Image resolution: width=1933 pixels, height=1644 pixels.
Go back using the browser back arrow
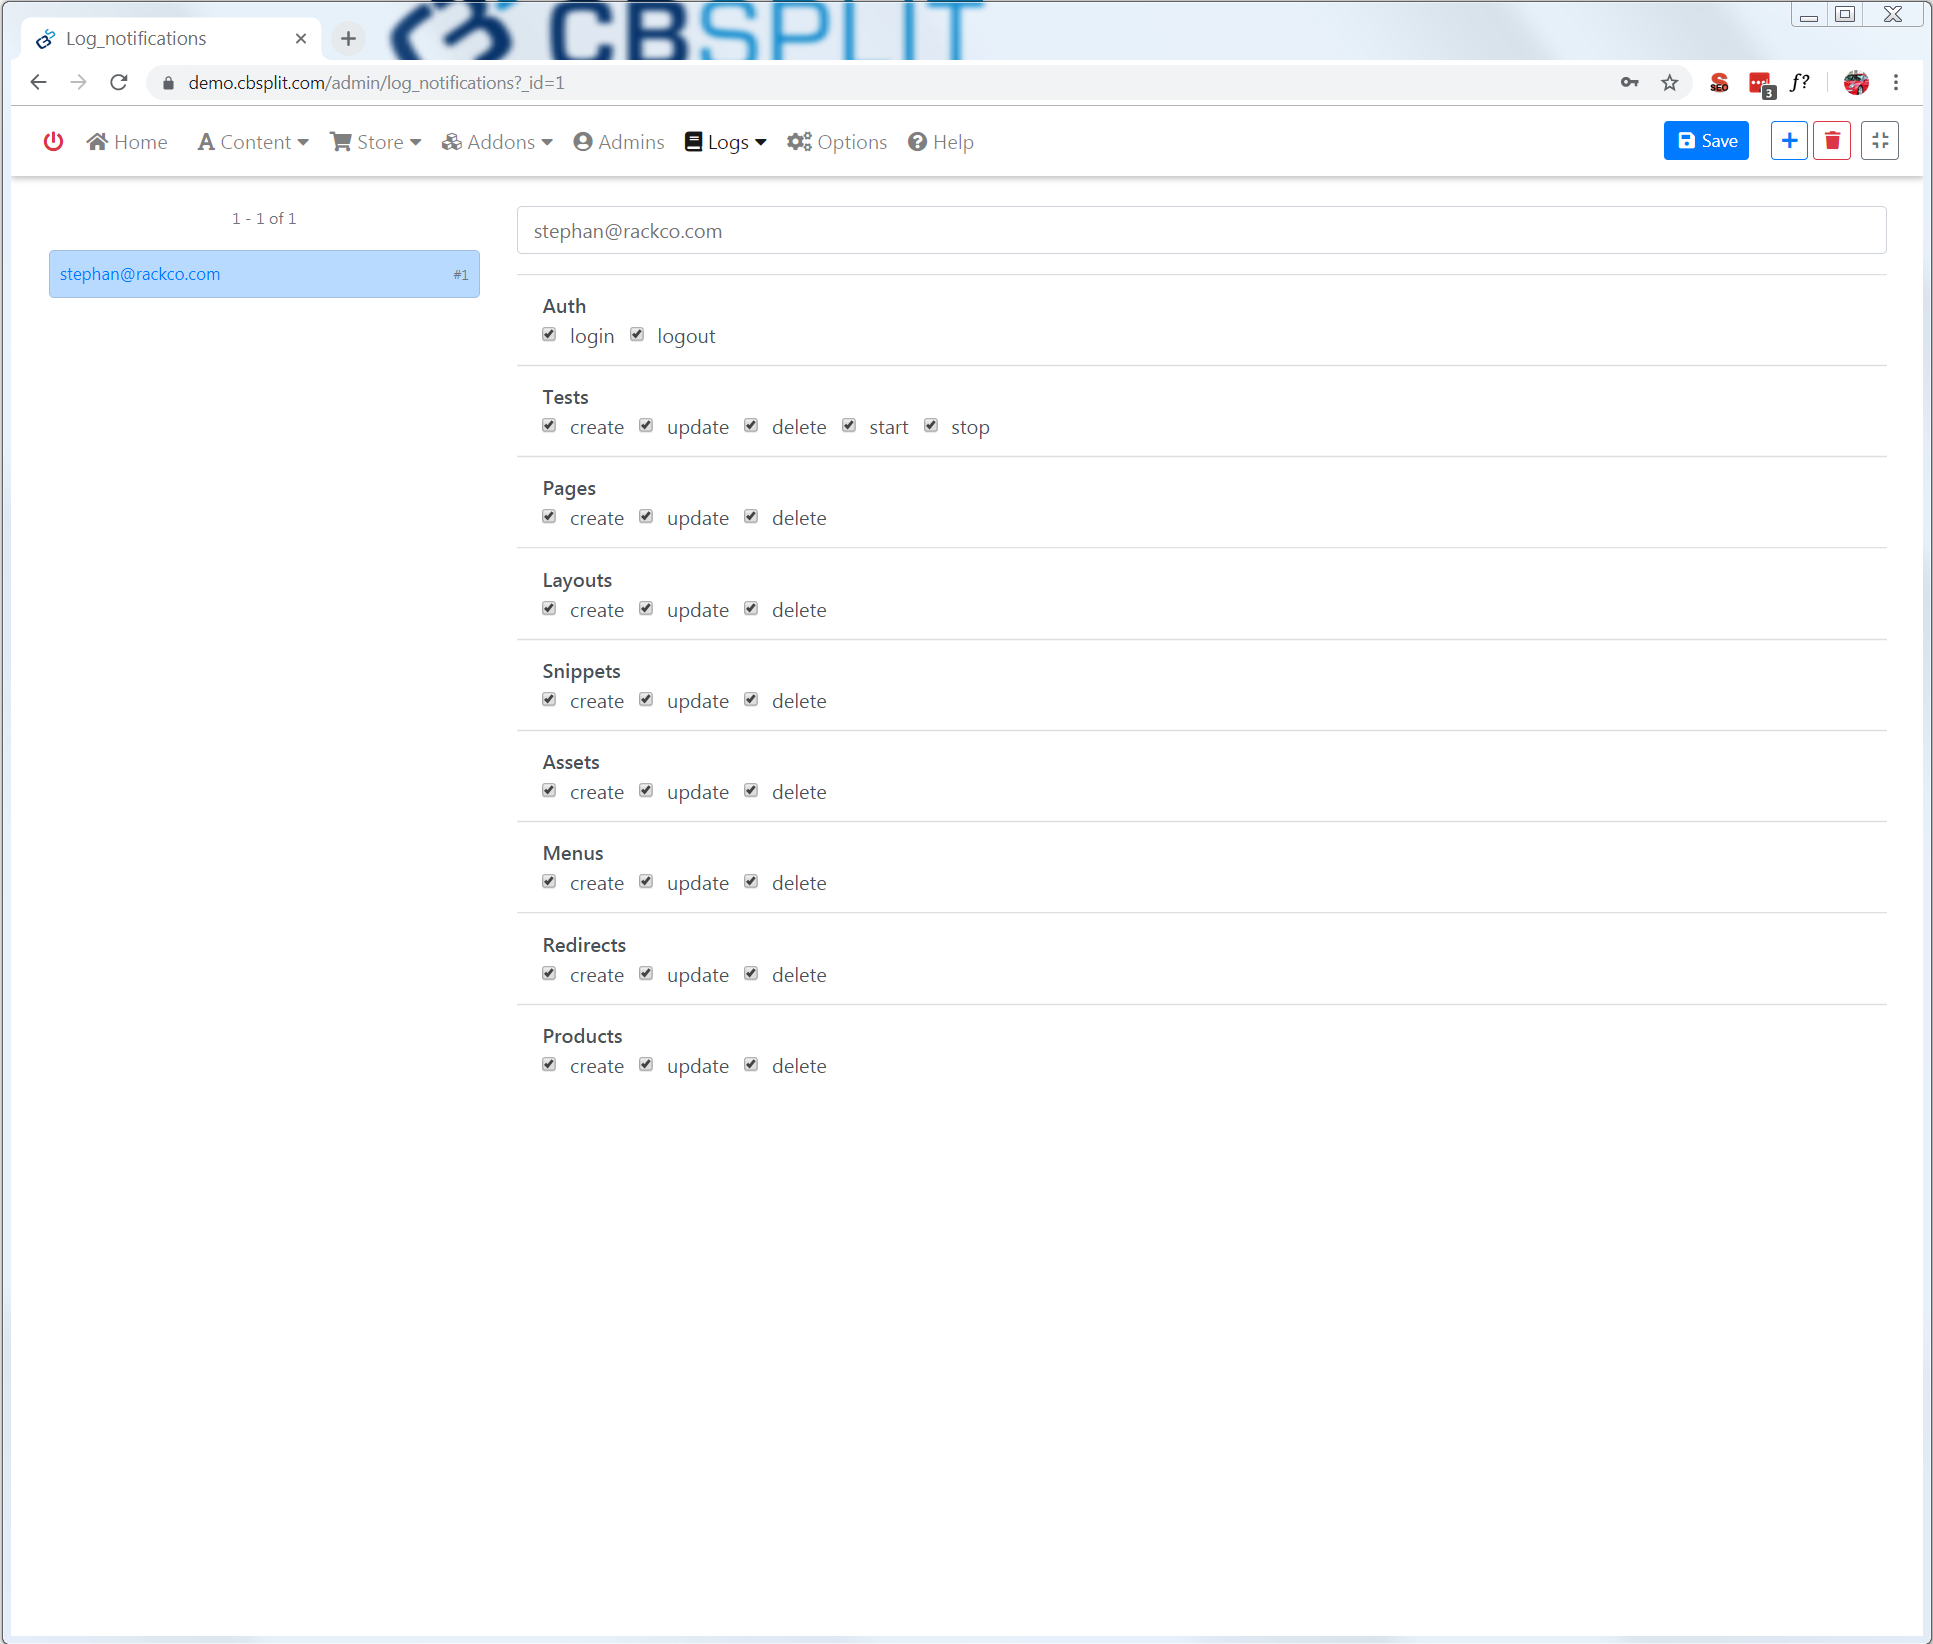tap(39, 83)
